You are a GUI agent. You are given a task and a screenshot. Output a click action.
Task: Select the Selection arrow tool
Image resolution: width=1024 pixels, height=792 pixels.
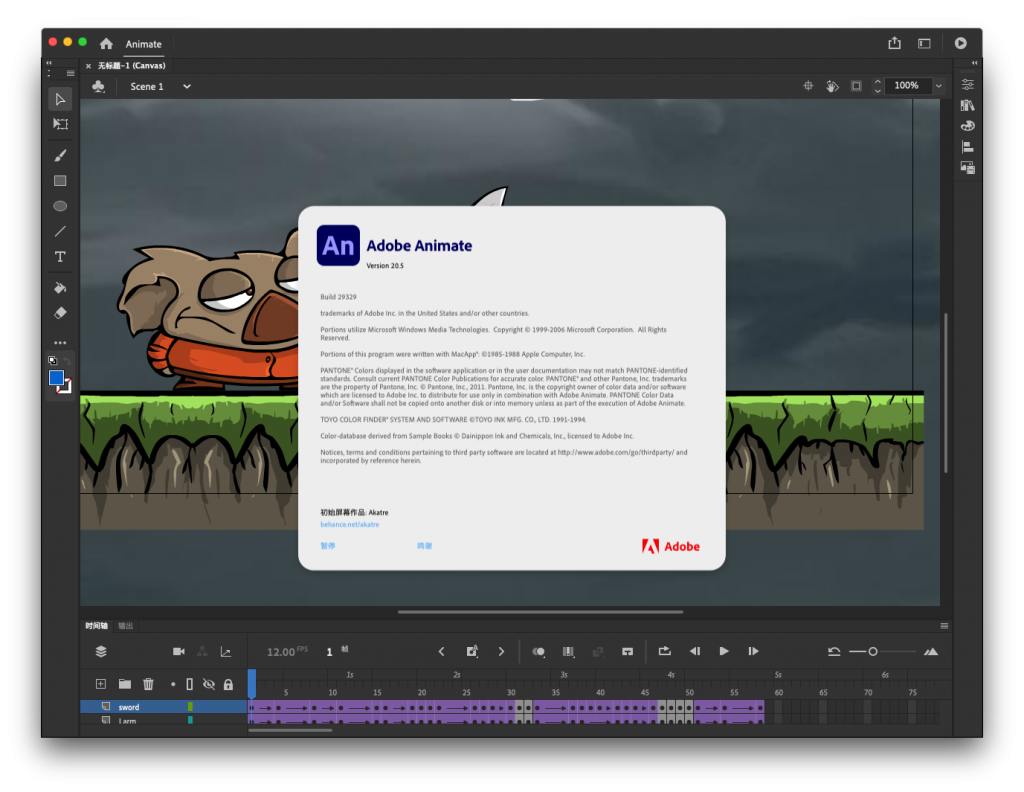(60, 99)
